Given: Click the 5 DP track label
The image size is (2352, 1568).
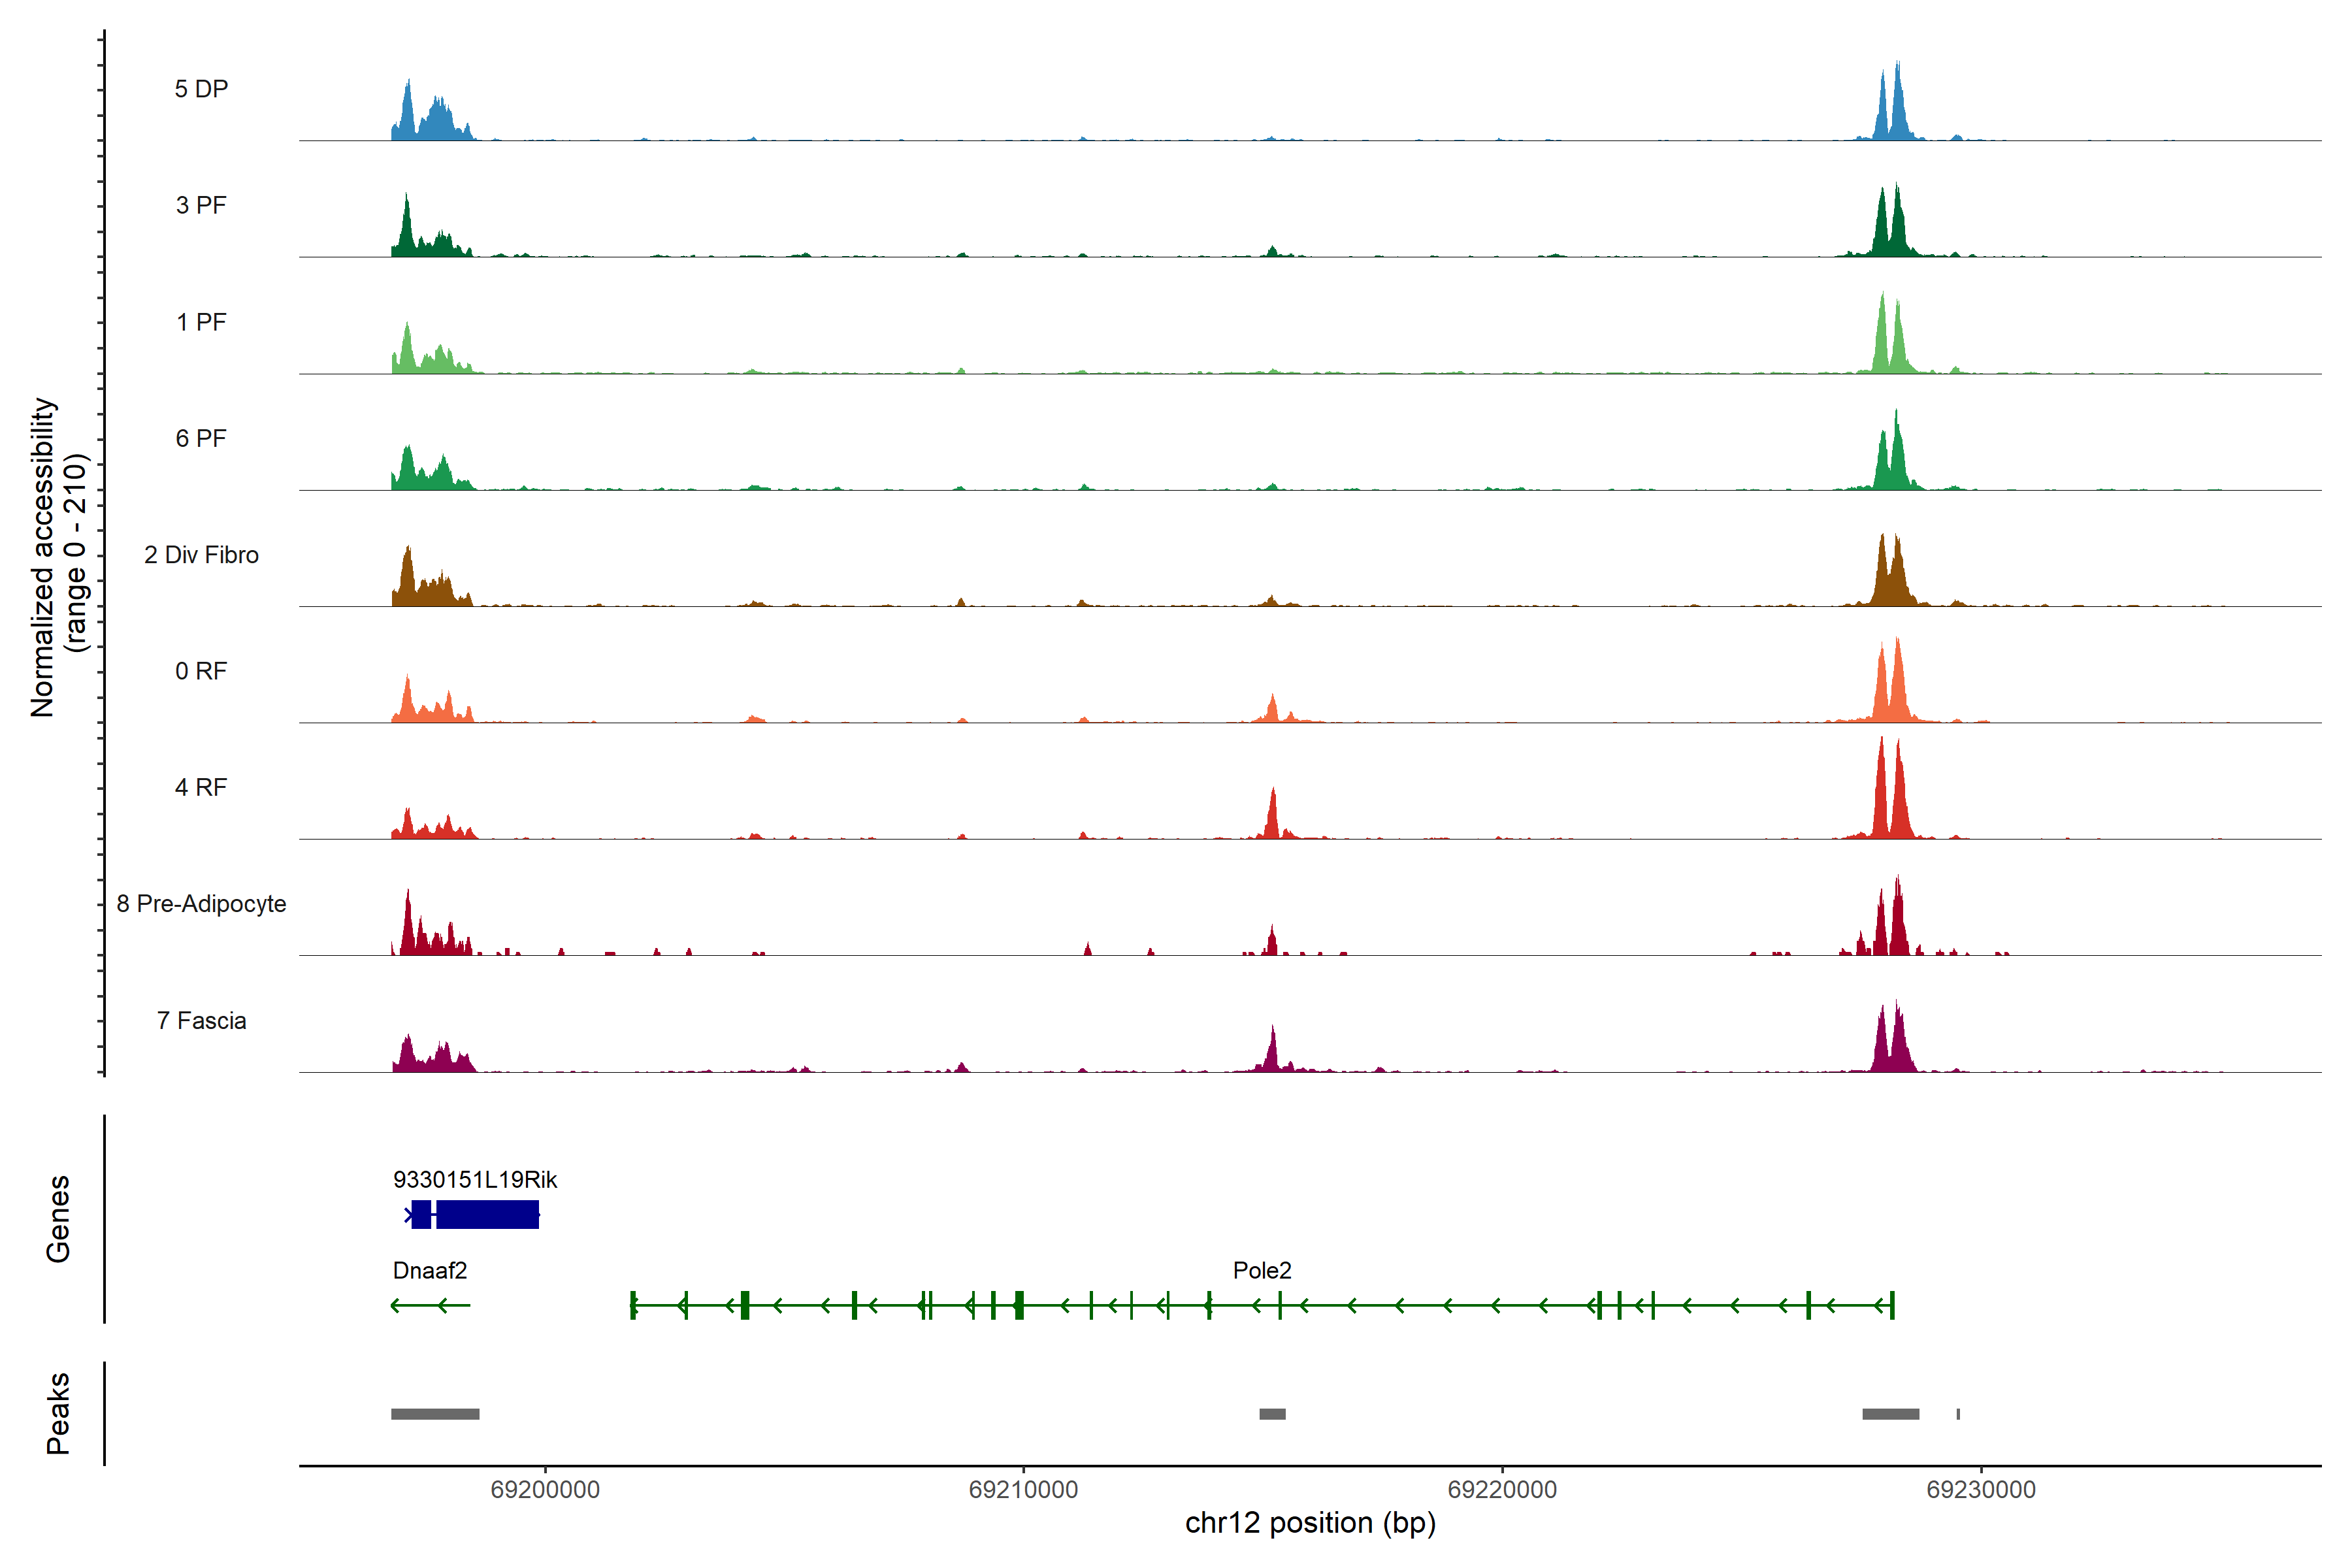Looking at the screenshot, I should (x=201, y=89).
